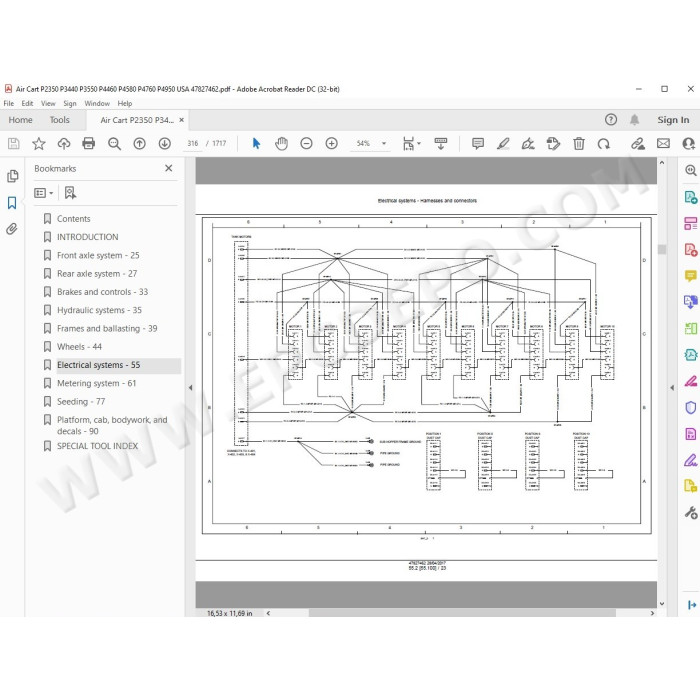Print the document using the printer icon

tap(89, 143)
